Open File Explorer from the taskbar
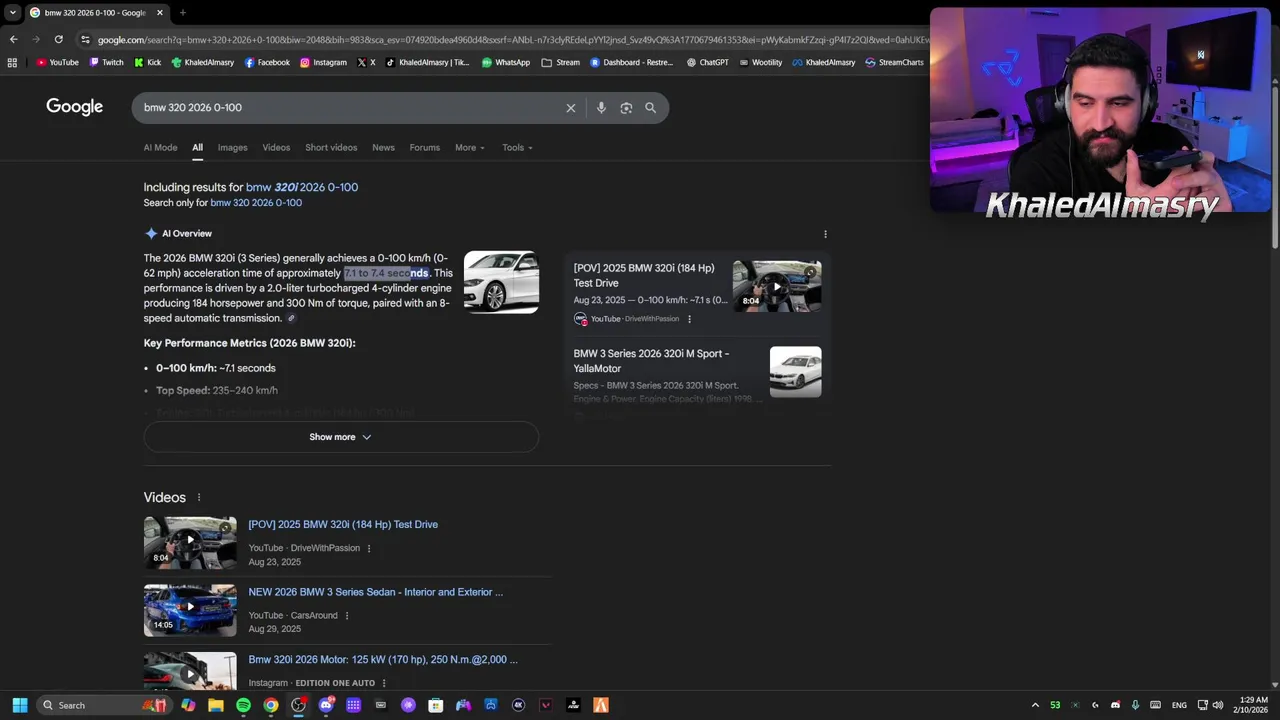The width and height of the screenshot is (1280, 720). pyautogui.click(x=216, y=705)
